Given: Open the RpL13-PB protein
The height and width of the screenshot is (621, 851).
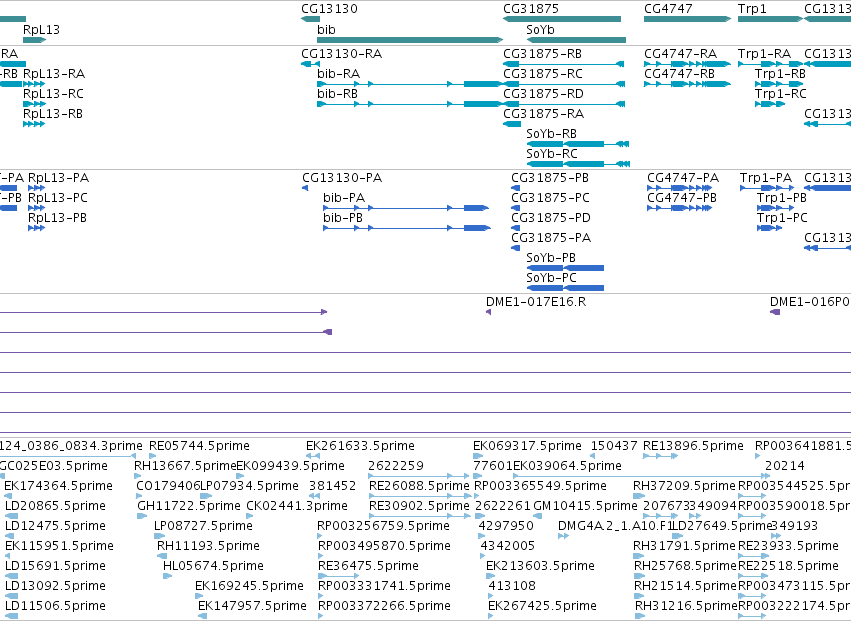Looking at the screenshot, I should (x=58, y=218).
